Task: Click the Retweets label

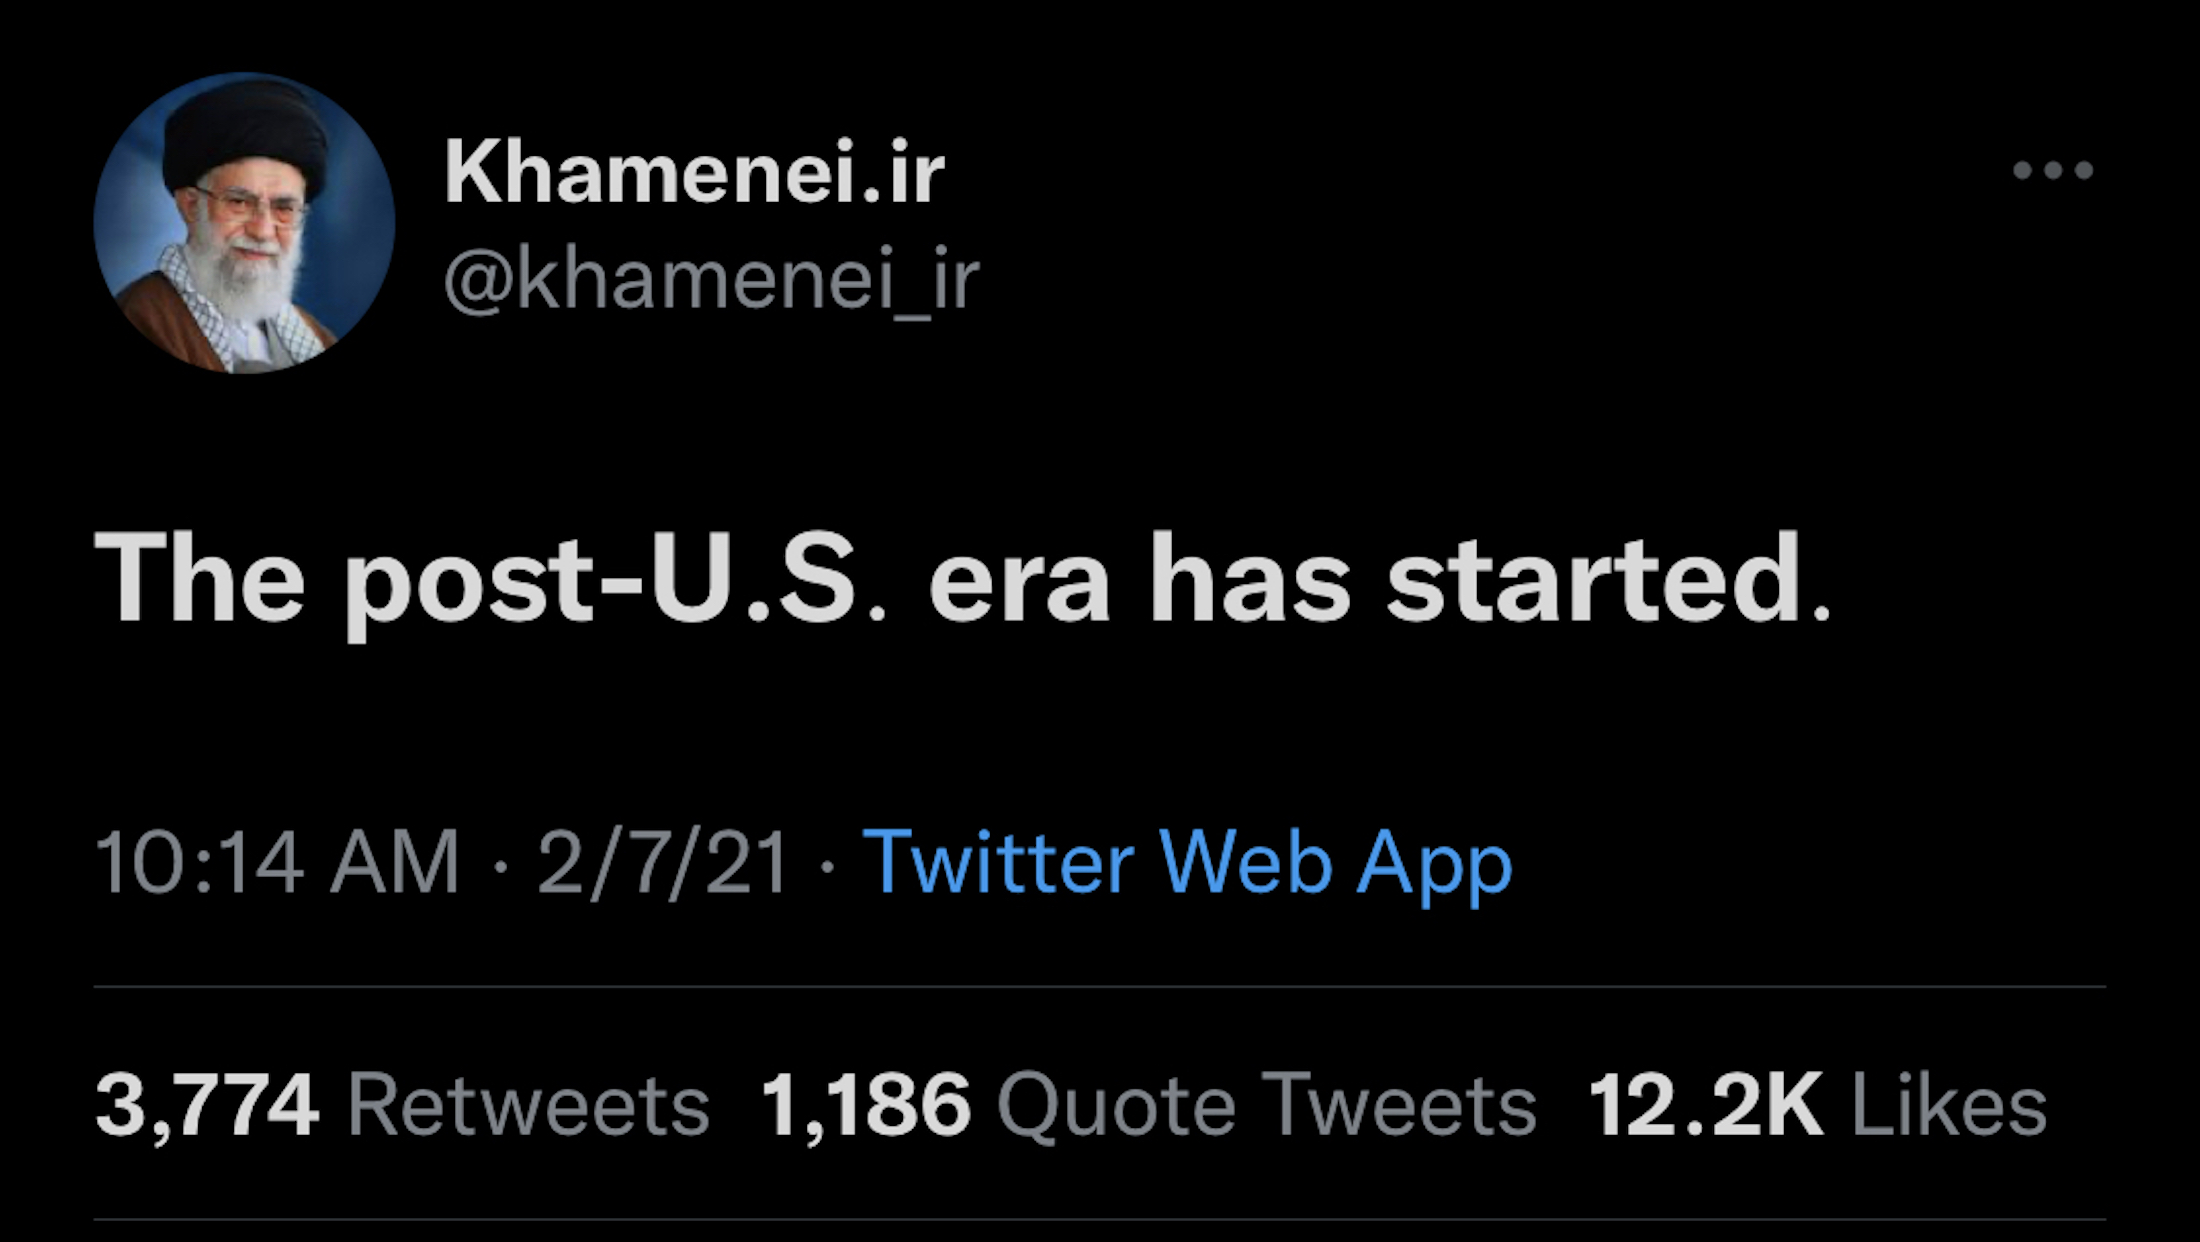Action: click(528, 1106)
